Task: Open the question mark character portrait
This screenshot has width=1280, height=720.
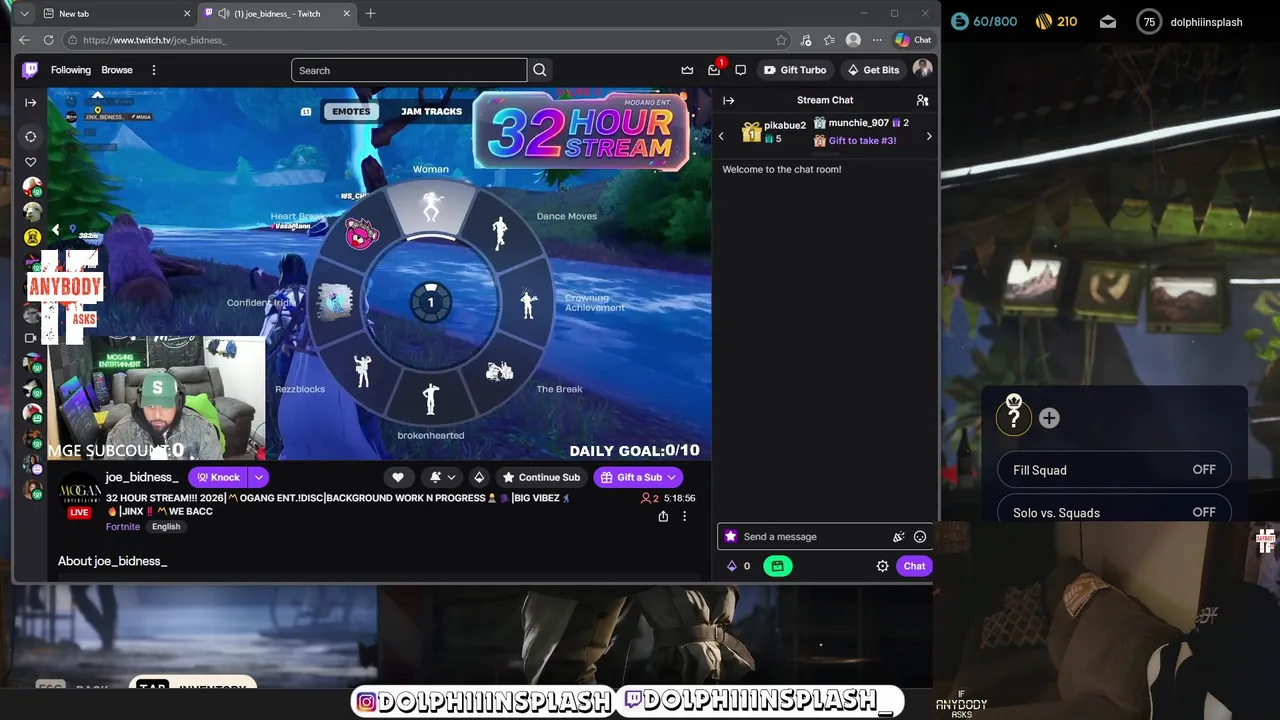Action: point(1013,416)
